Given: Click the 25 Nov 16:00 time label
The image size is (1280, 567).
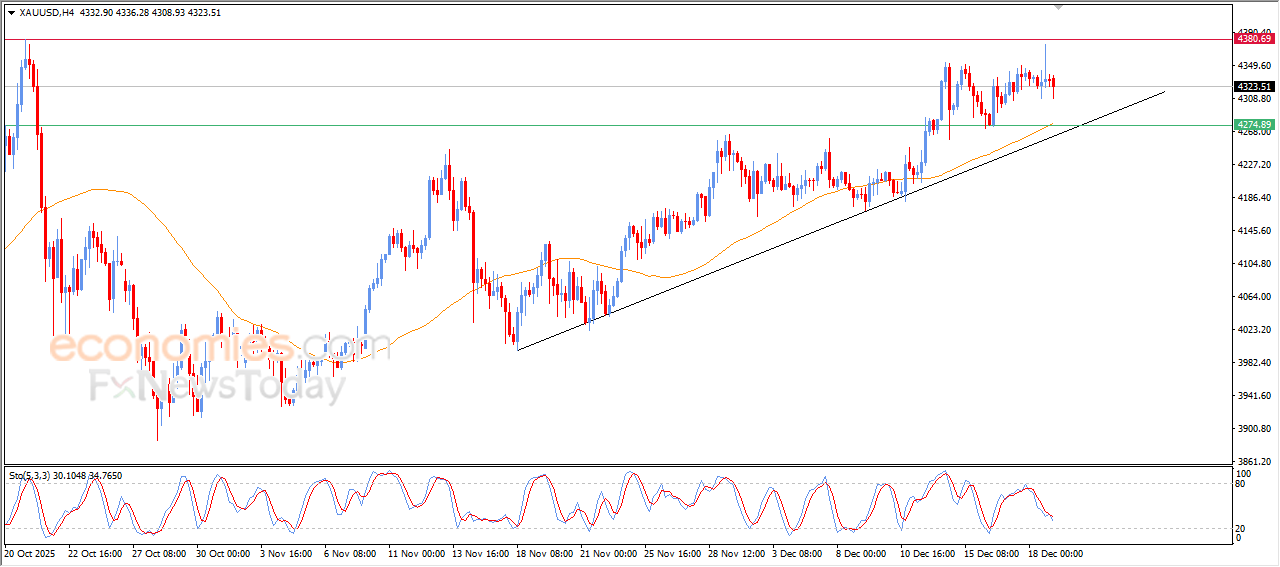Looking at the screenshot, I should click(671, 553).
